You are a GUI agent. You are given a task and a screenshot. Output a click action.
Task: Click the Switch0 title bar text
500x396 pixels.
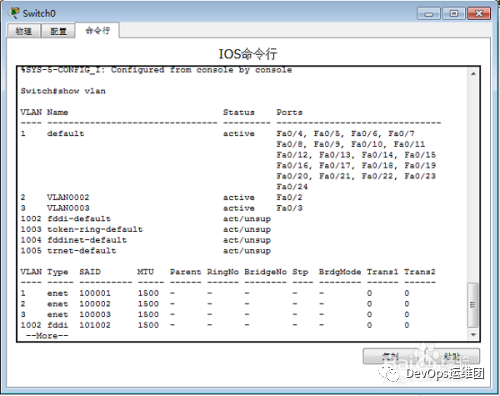(39, 13)
